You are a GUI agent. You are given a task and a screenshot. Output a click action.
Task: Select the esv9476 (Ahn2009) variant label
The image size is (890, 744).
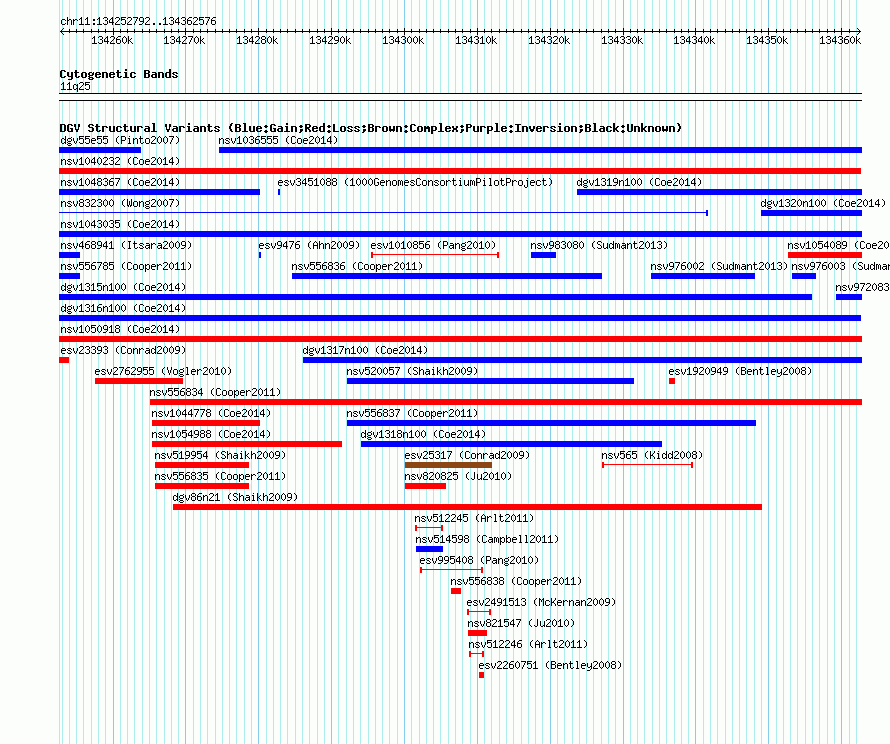pos(309,245)
